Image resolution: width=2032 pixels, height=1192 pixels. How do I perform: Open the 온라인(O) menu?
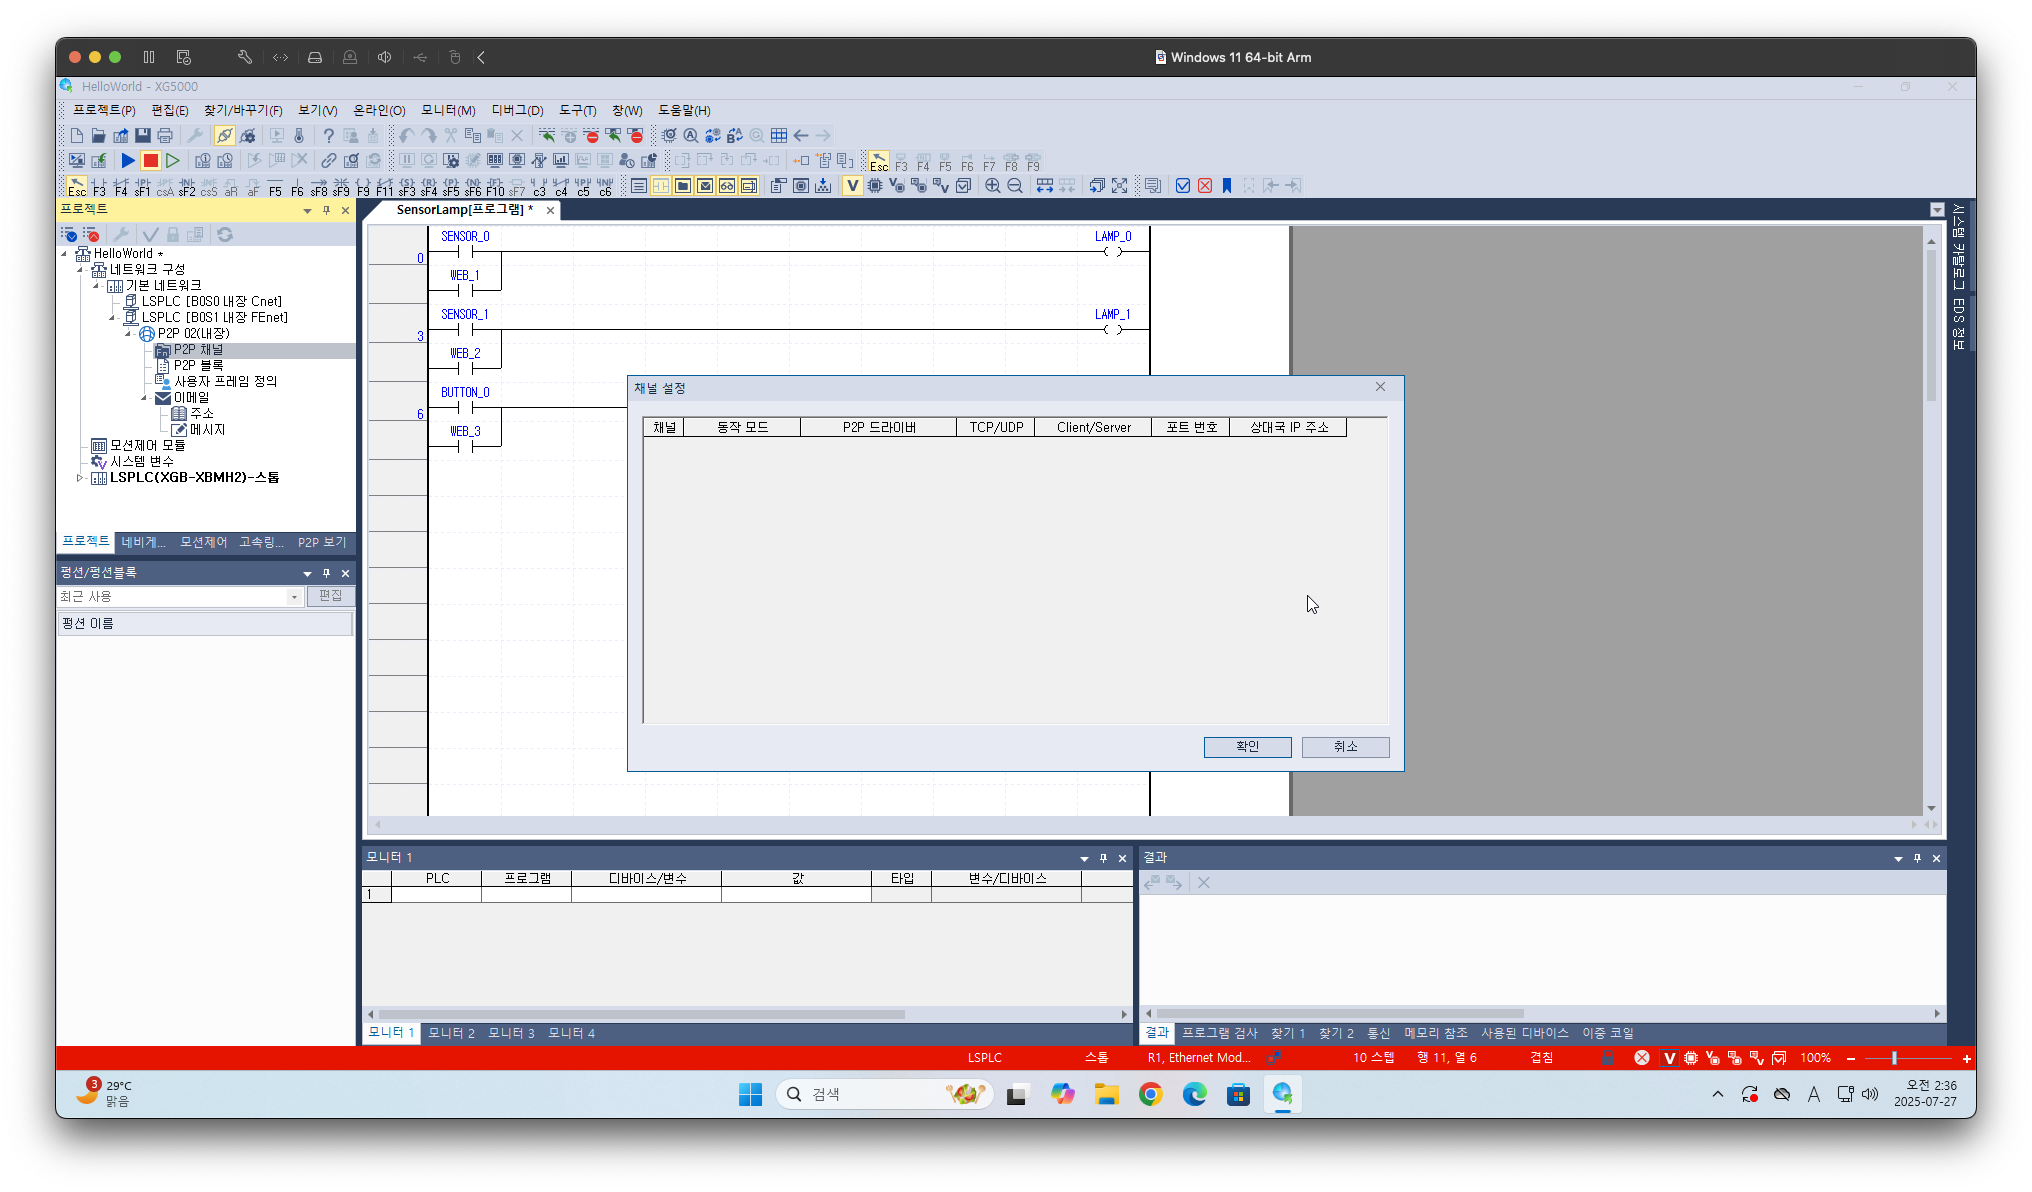[x=379, y=110]
